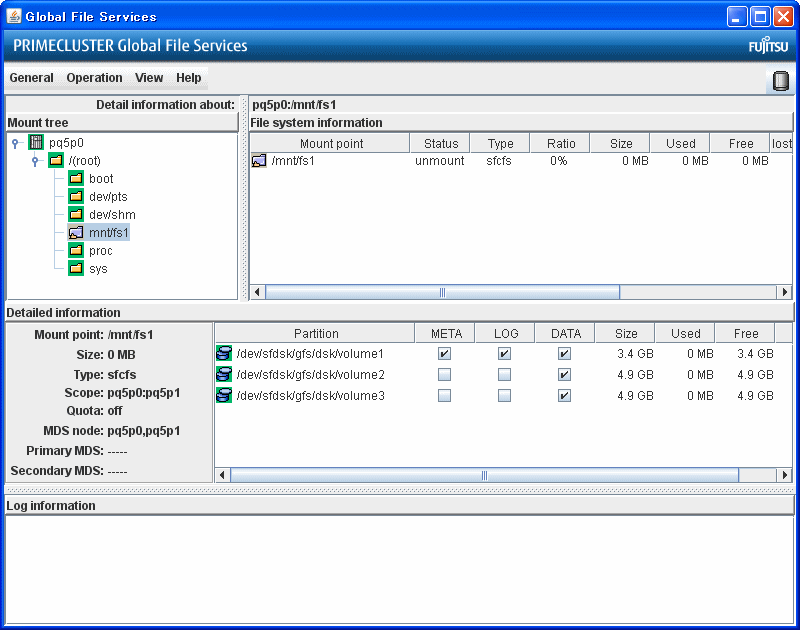
Task: Click the pq5p0 node server icon
Action: [36, 142]
